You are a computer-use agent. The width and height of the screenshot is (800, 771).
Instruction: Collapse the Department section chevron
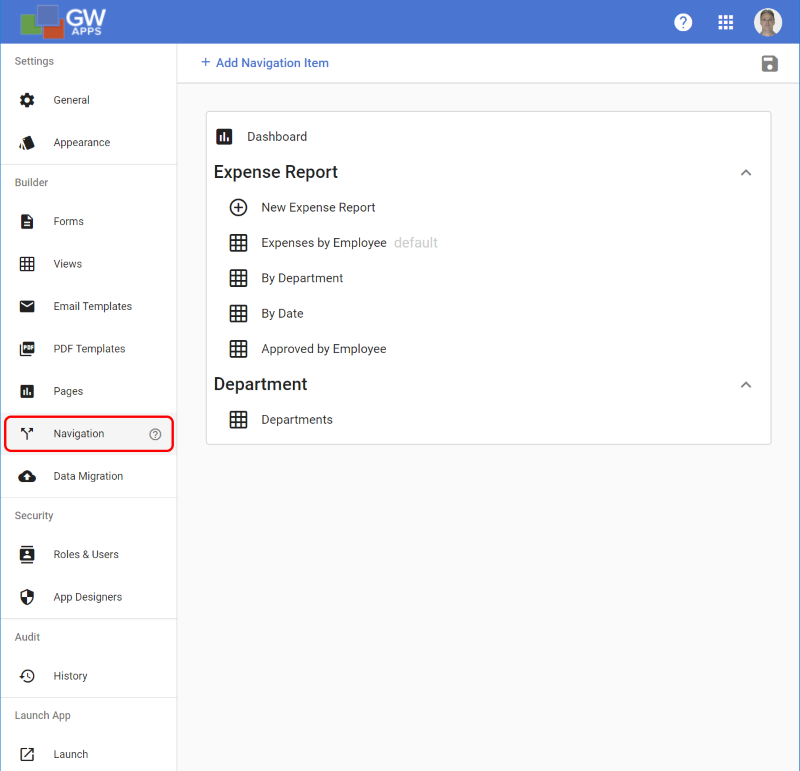746,385
